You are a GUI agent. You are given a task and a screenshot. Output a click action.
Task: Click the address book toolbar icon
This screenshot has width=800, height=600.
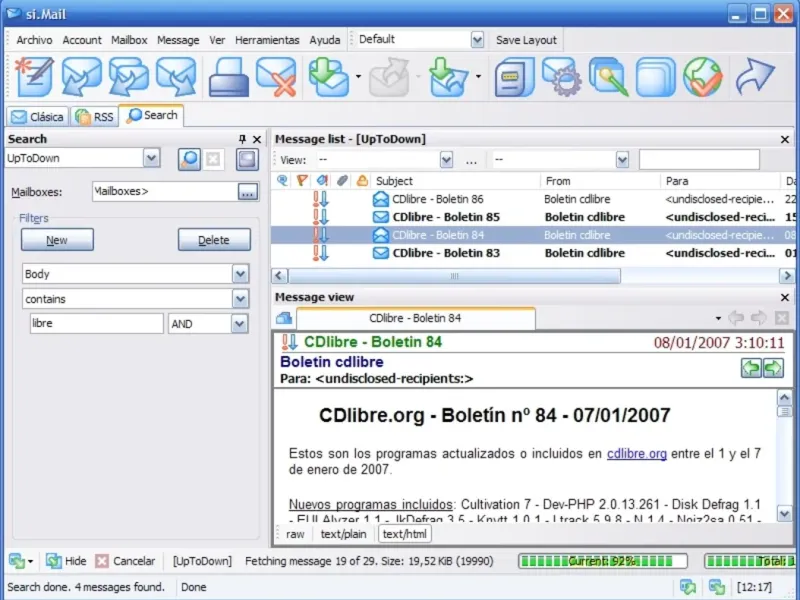[x=513, y=77]
